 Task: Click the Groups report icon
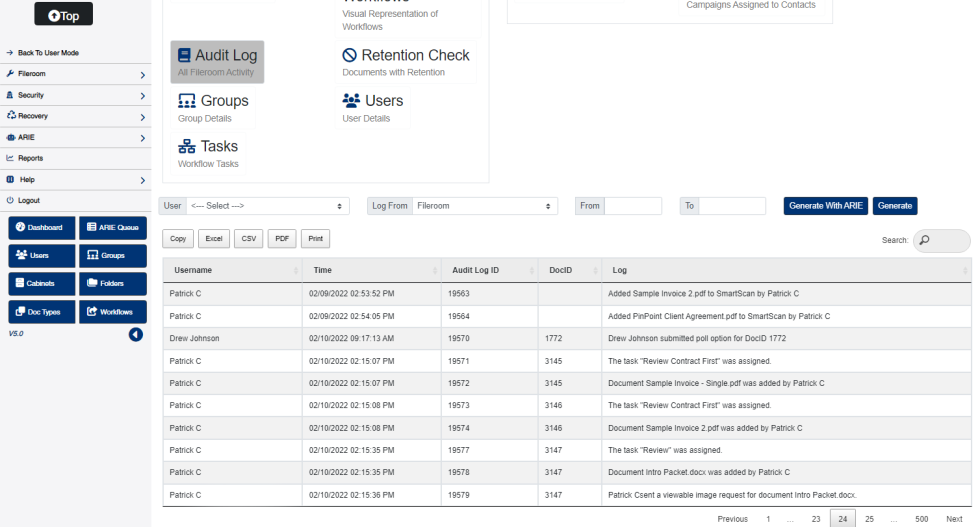pos(186,101)
